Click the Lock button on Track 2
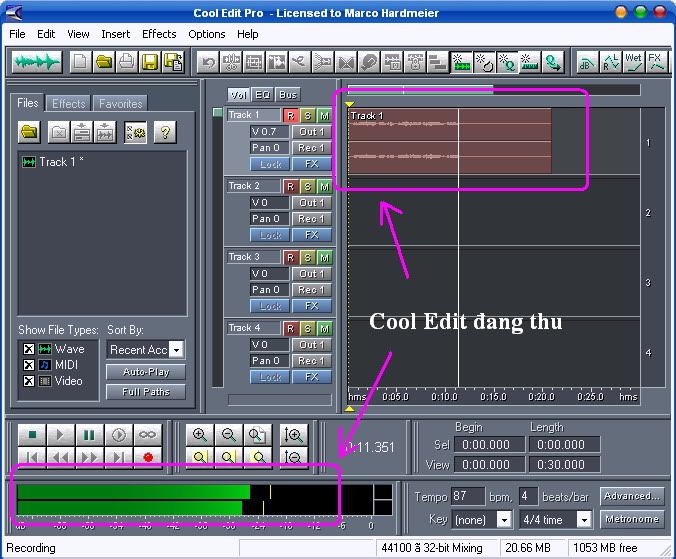 (x=270, y=235)
